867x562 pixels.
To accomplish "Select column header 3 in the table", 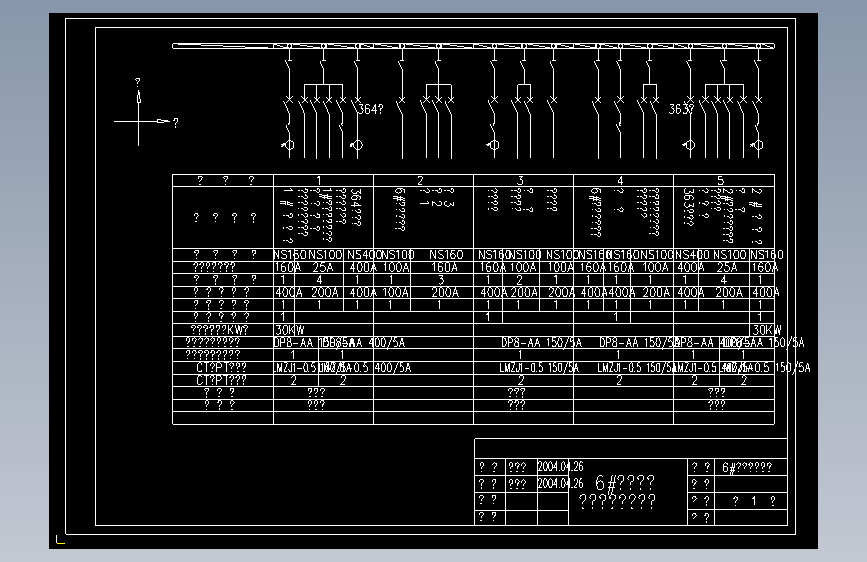I will click(520, 180).
